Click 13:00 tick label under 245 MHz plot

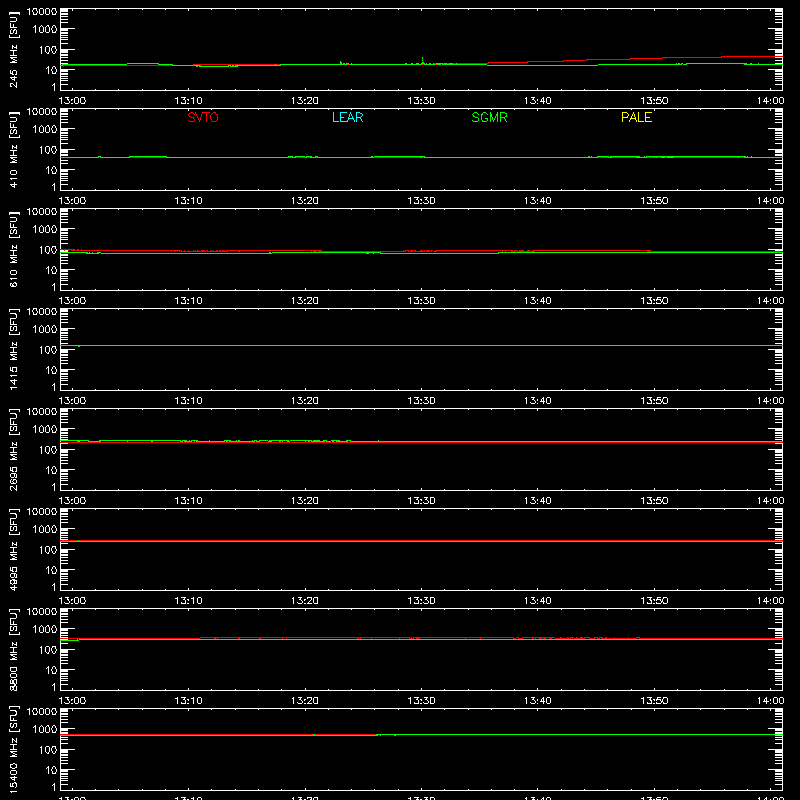(72, 101)
